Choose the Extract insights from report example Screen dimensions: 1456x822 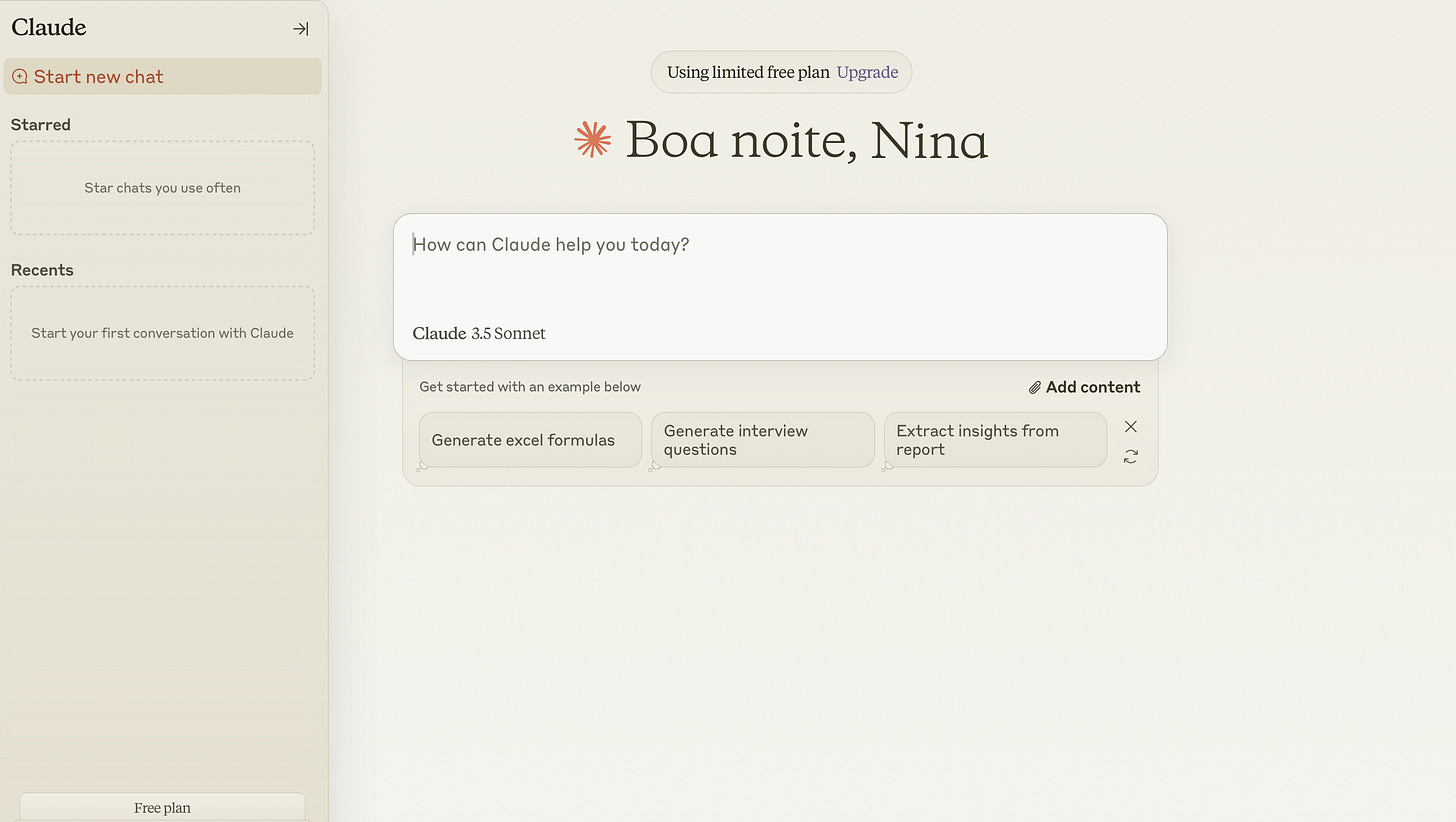click(x=995, y=440)
